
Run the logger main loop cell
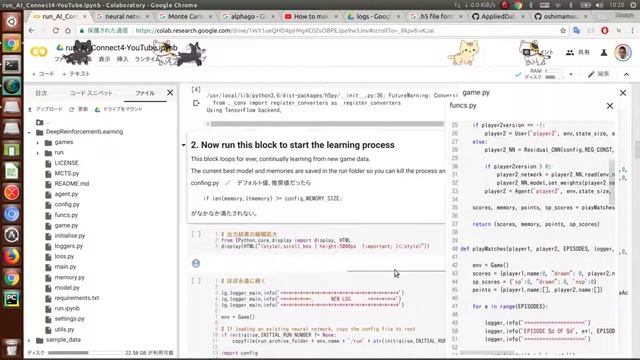tap(196, 280)
